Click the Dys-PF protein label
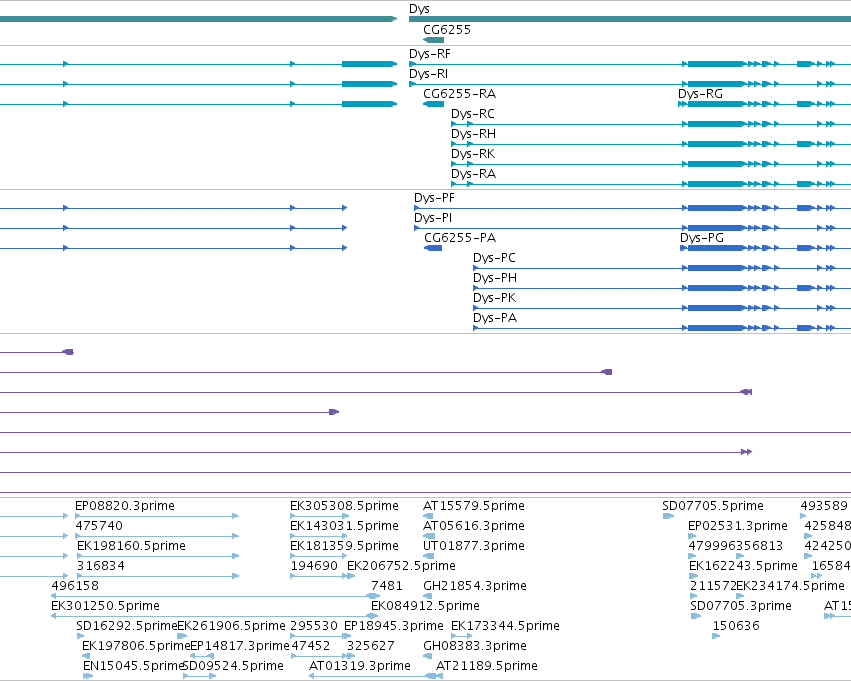 [x=434, y=198]
